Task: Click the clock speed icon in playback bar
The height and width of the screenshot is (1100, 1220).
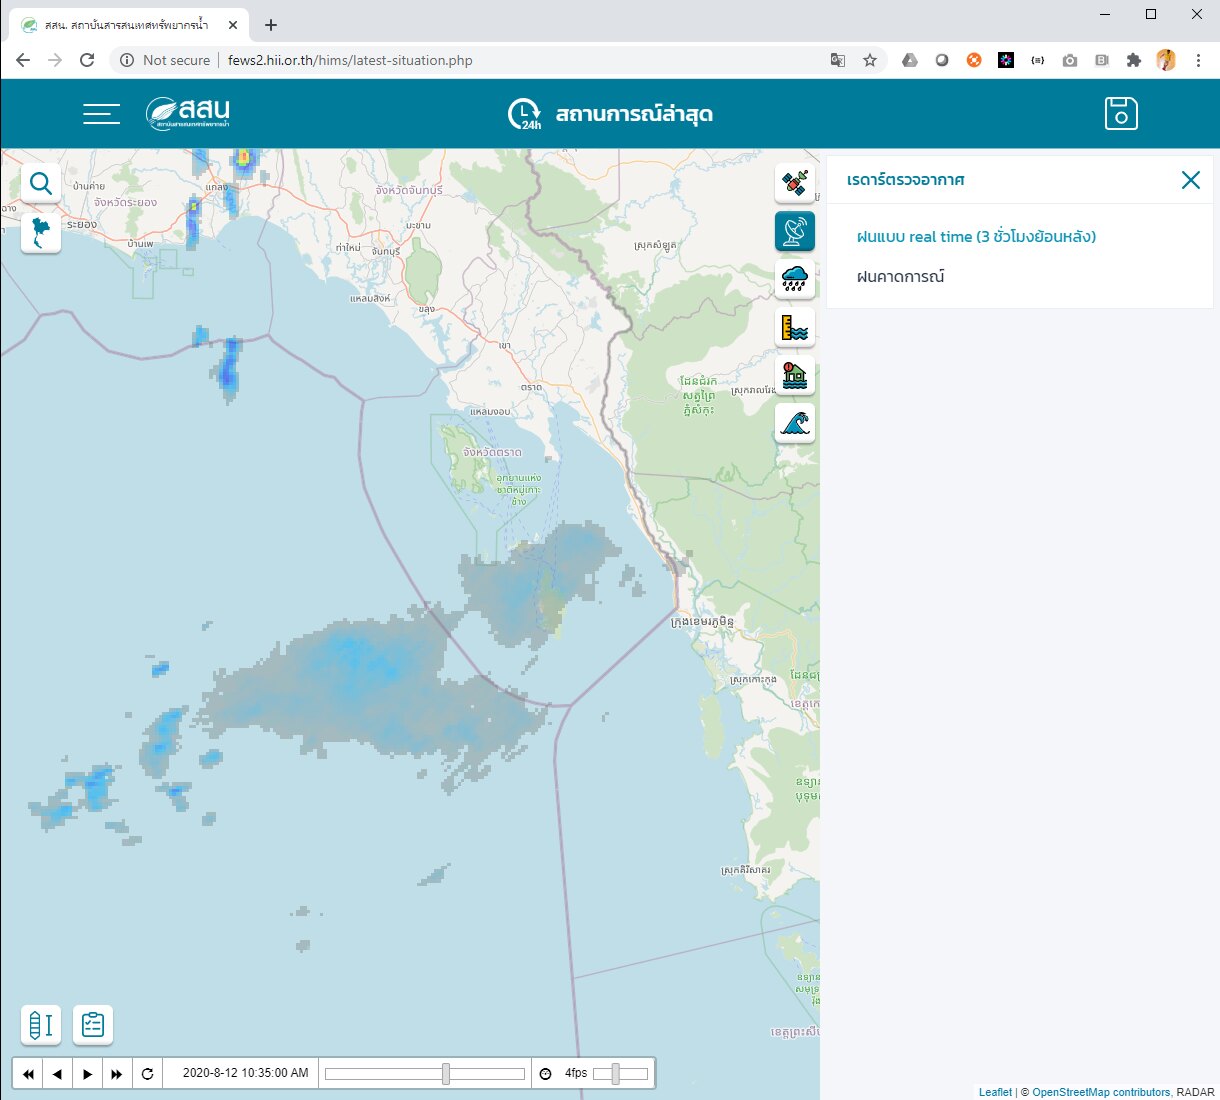Action: (545, 1074)
